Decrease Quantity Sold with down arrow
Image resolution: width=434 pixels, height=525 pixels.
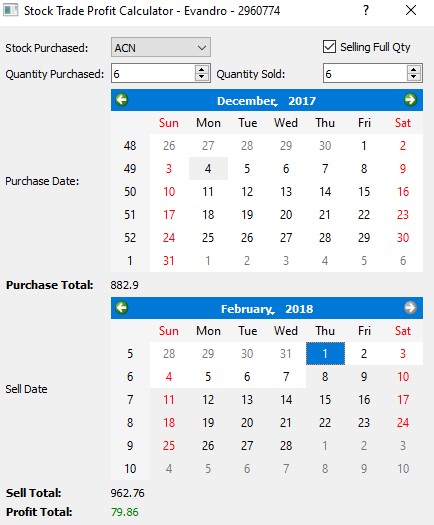click(414, 77)
